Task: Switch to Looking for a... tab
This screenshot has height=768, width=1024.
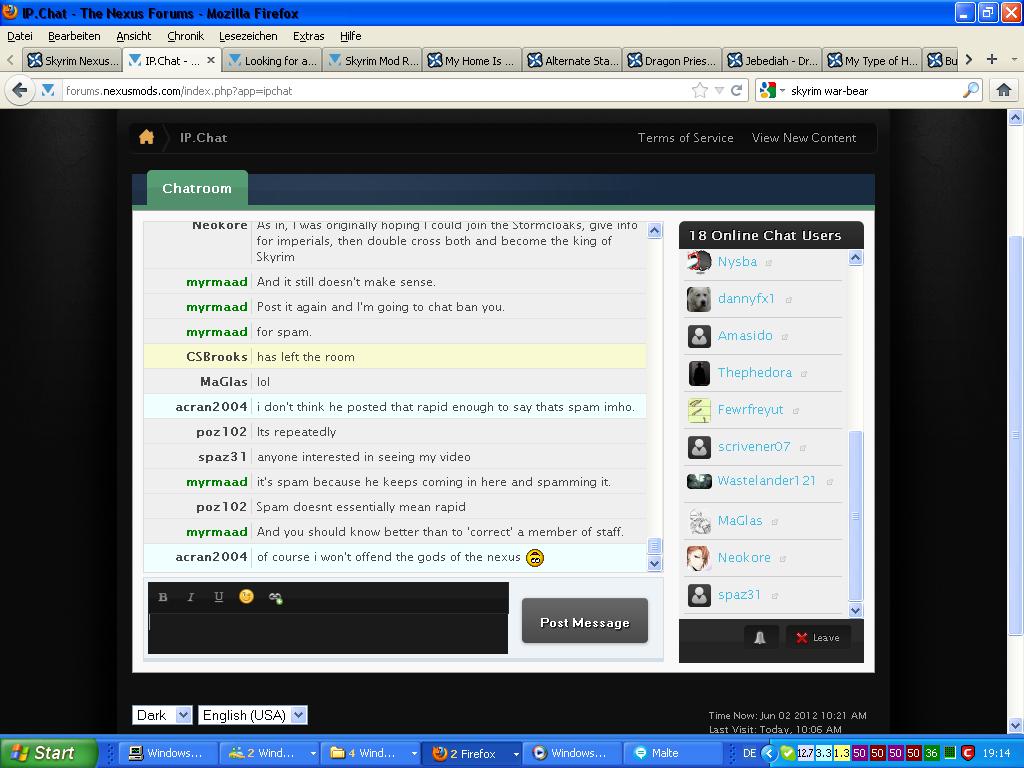Action: pos(272,61)
